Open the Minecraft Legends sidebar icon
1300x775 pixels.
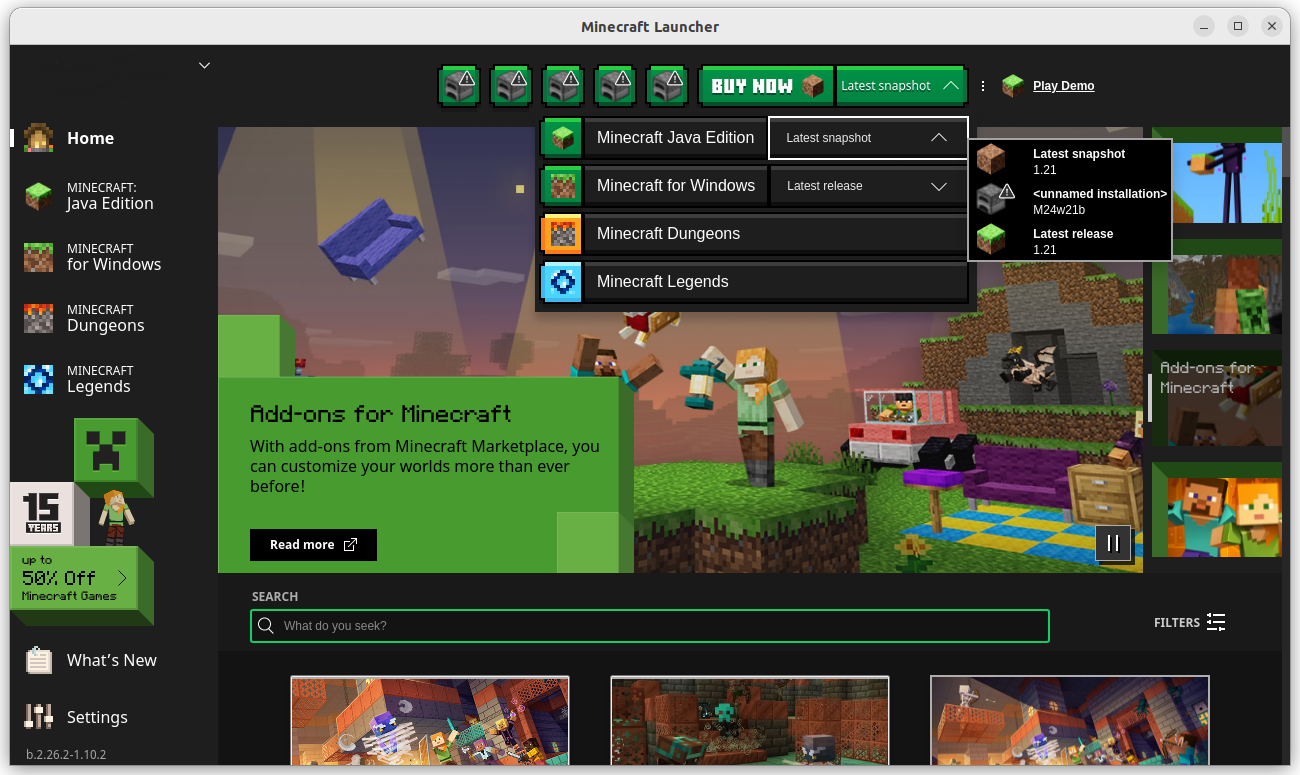(39, 379)
